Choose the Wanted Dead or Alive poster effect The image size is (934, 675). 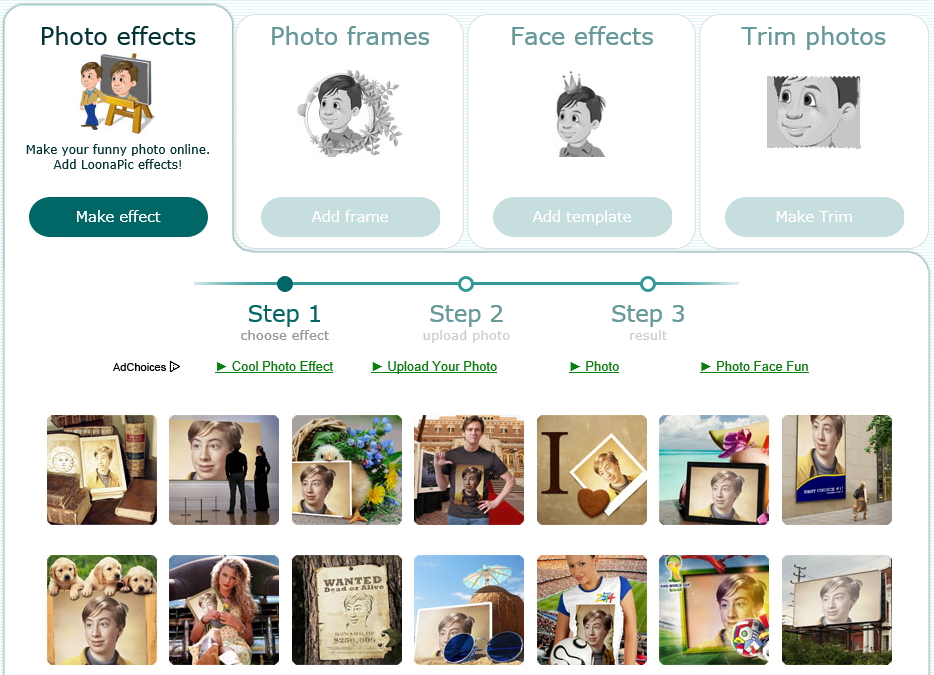[347, 610]
